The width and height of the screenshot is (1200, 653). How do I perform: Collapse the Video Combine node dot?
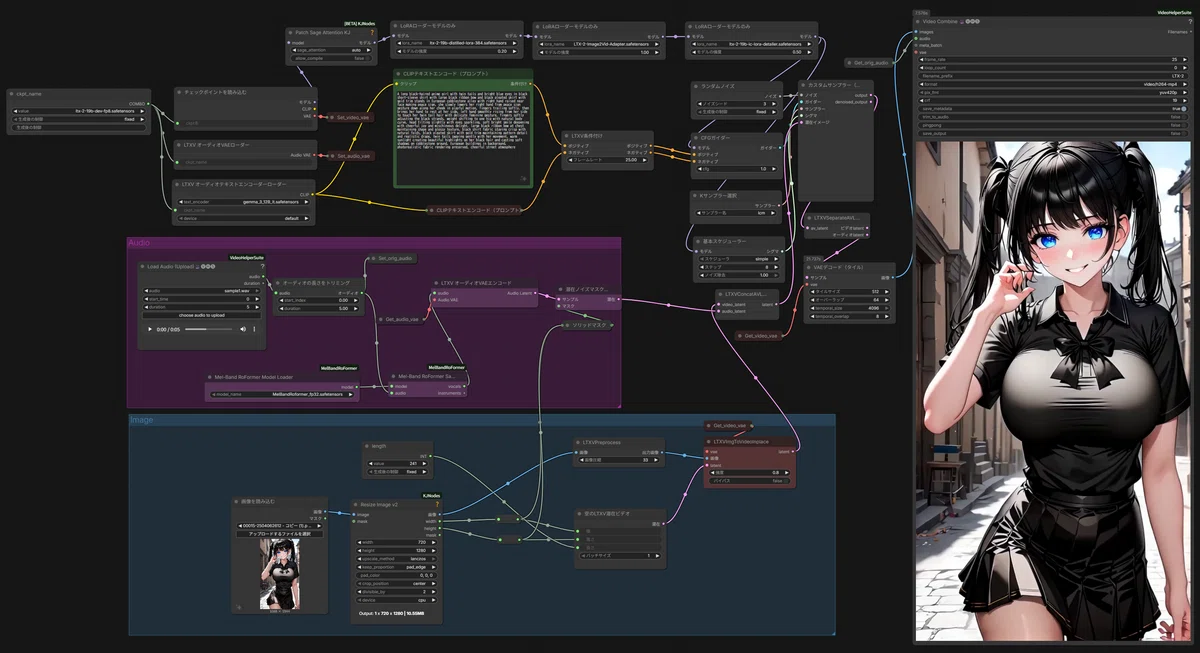point(917,21)
